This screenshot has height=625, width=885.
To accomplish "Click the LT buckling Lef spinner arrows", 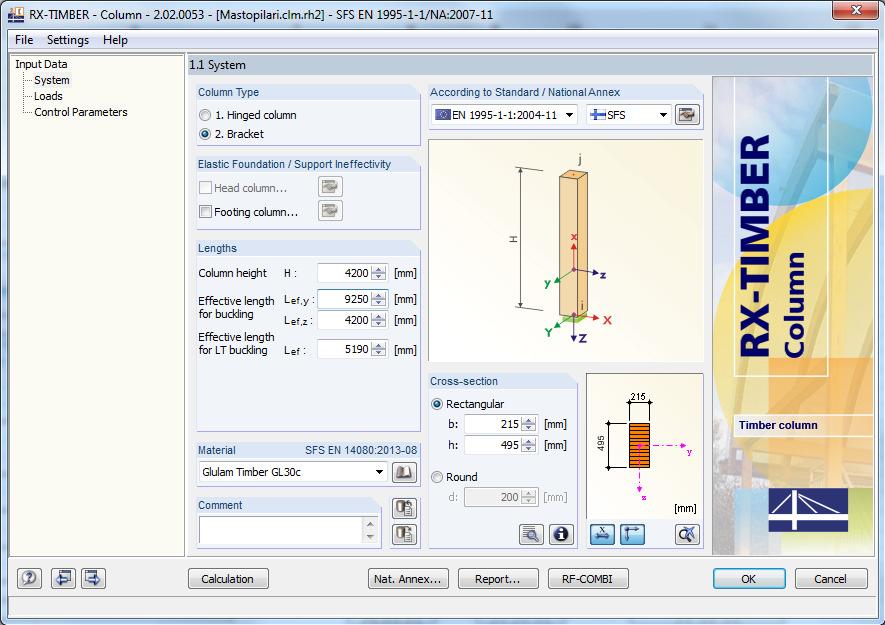I will (379, 349).
